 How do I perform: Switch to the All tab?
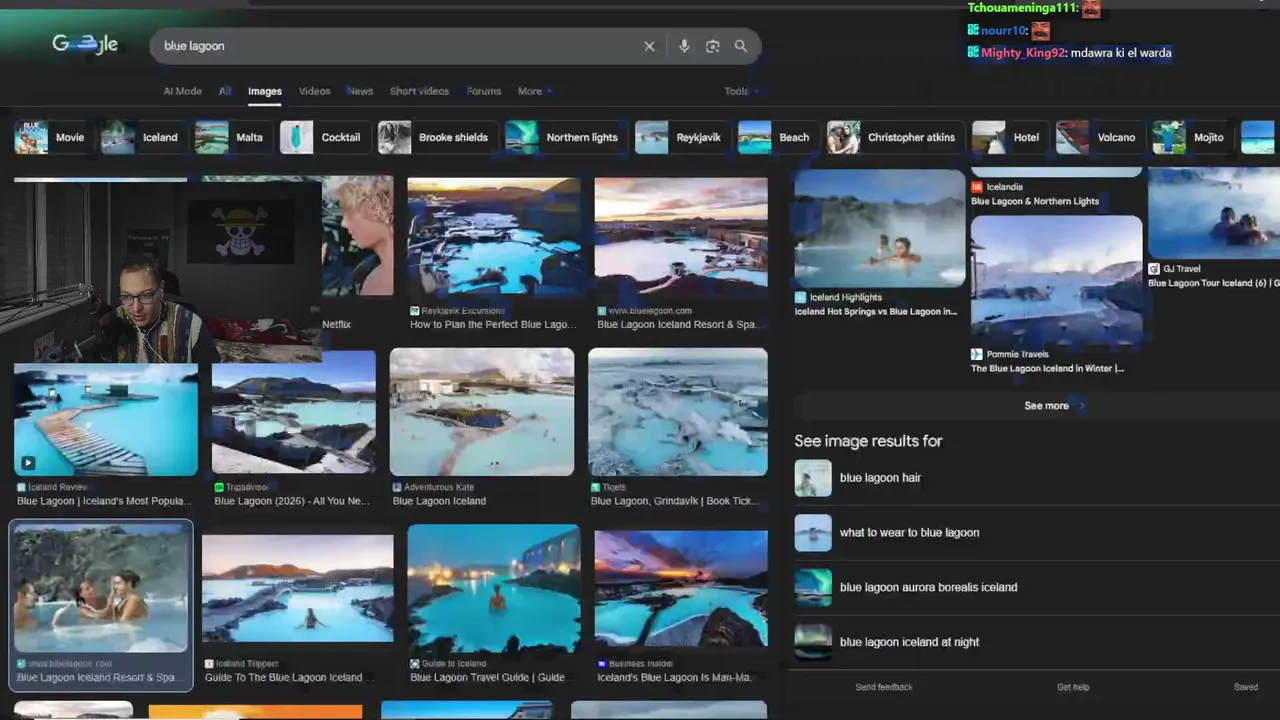point(225,91)
